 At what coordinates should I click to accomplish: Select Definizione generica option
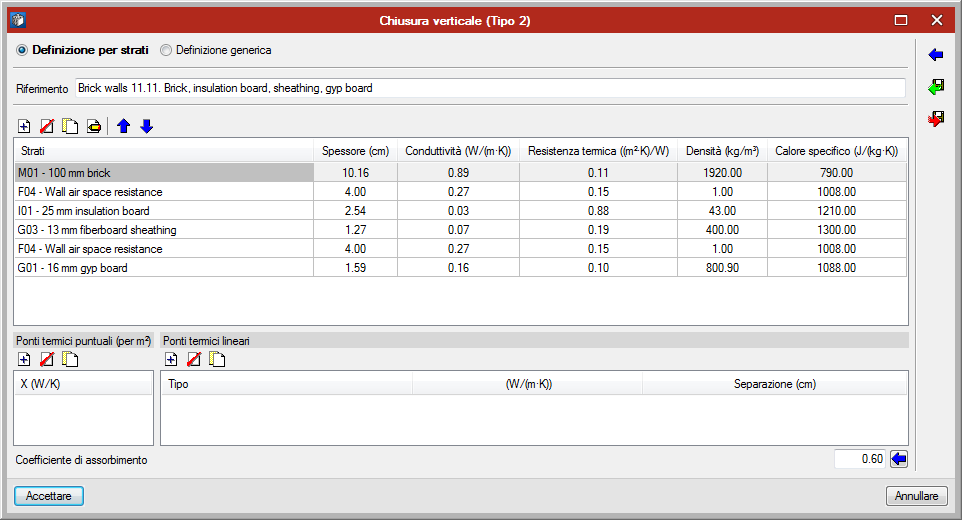point(215,50)
